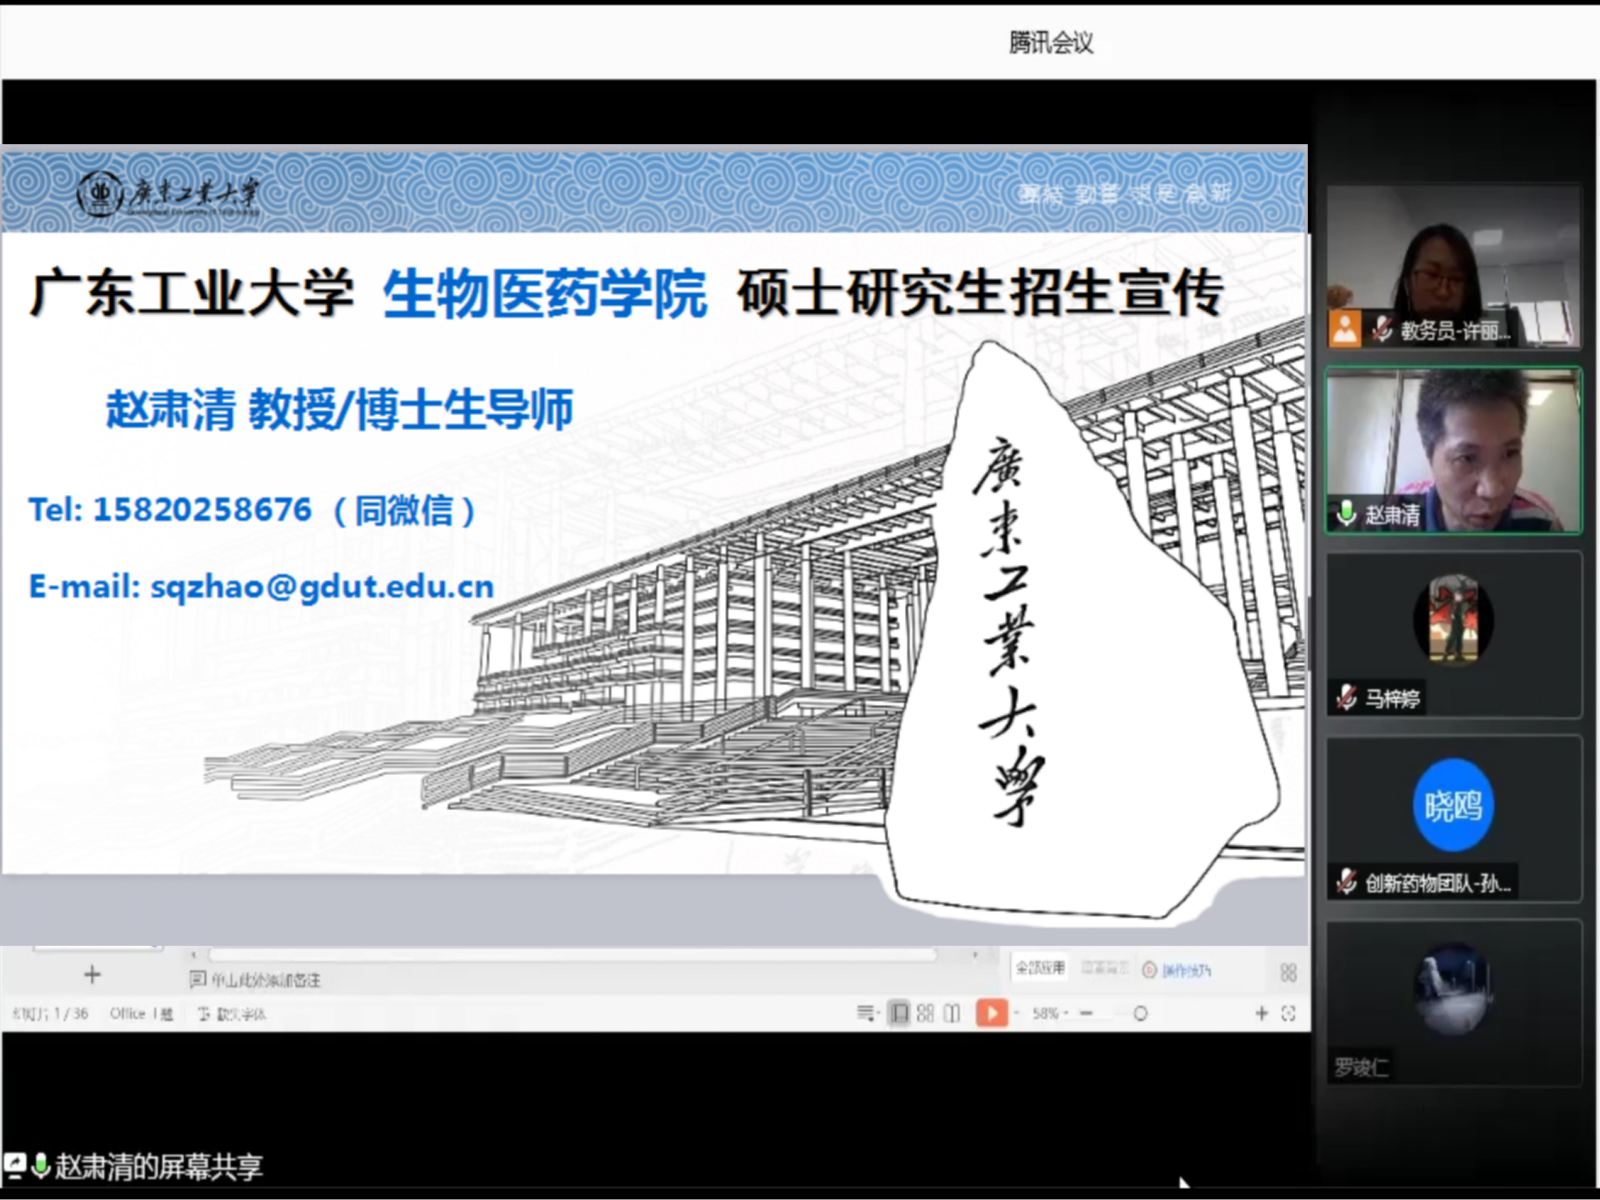This screenshot has height=1200, width=1600.
Task: Click the plus icon to add slide
Action: [x=92, y=975]
